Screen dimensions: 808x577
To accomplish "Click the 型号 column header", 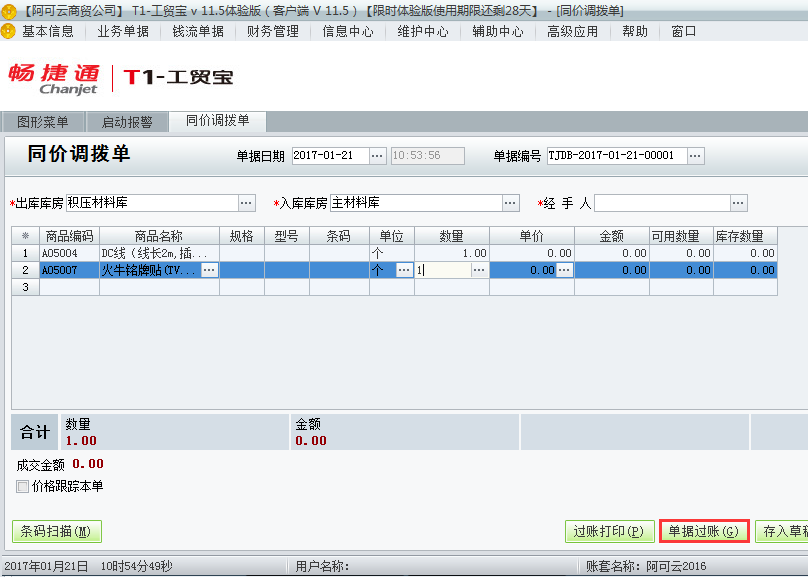I will pos(287,236).
